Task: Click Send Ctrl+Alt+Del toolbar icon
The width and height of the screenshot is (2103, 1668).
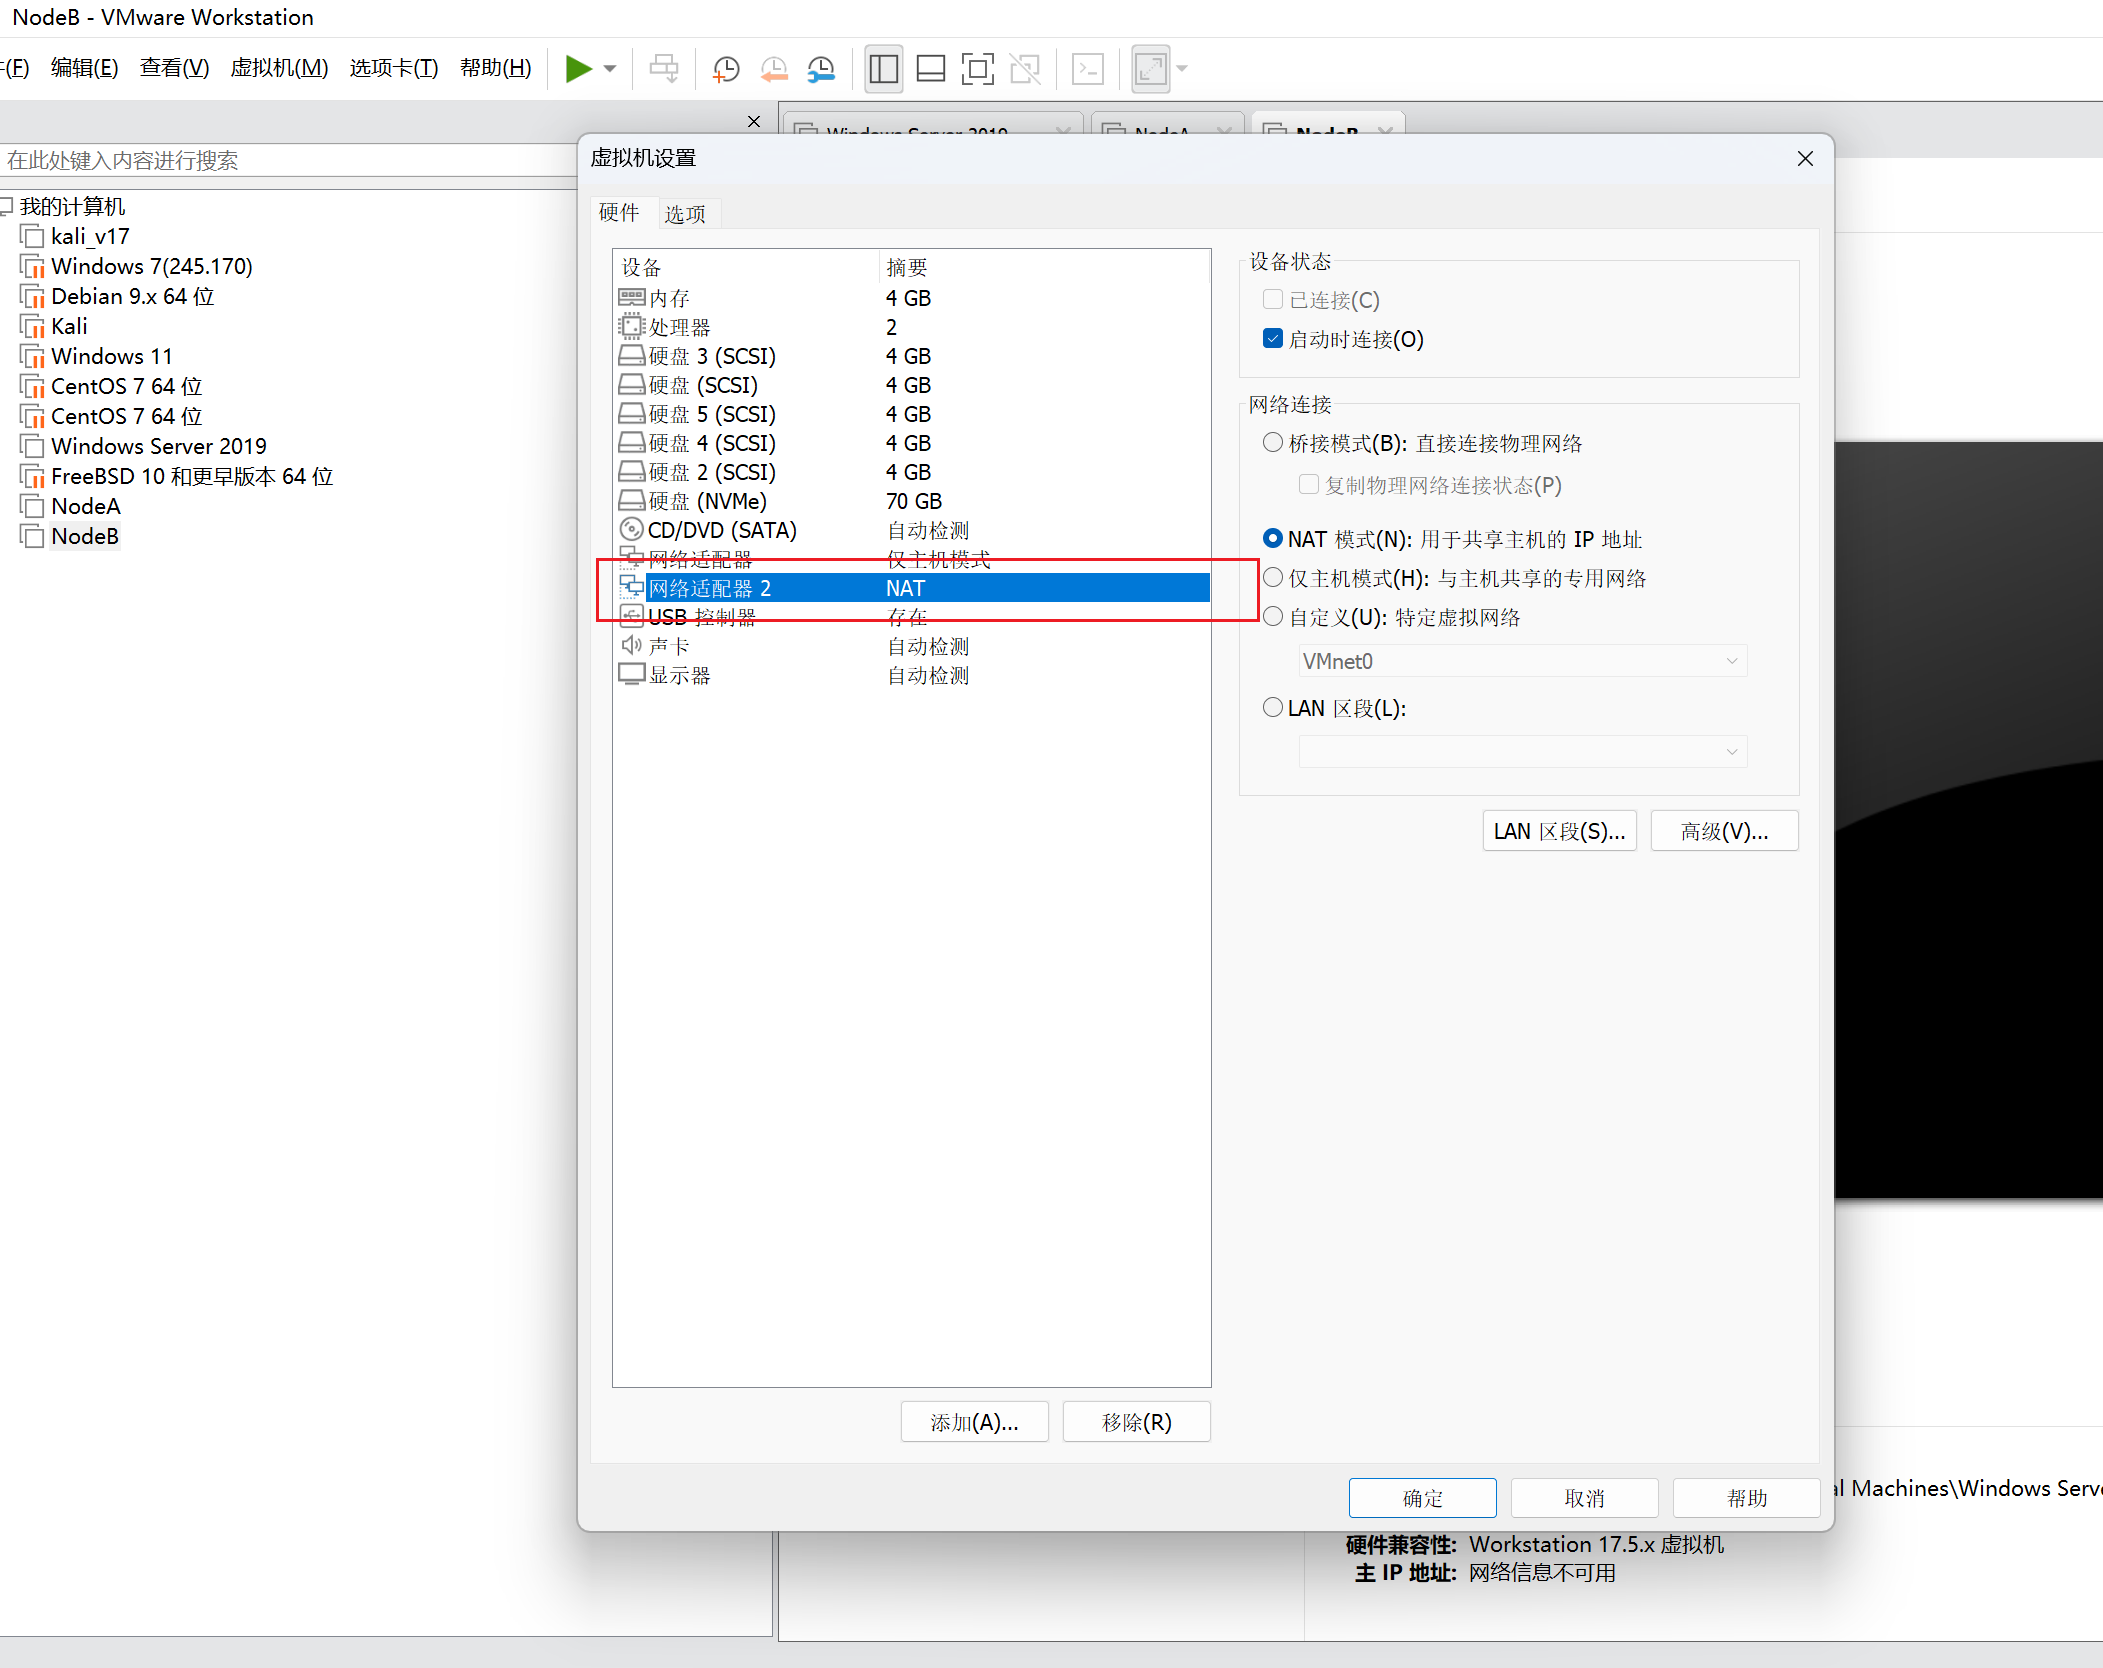Action: [664, 69]
